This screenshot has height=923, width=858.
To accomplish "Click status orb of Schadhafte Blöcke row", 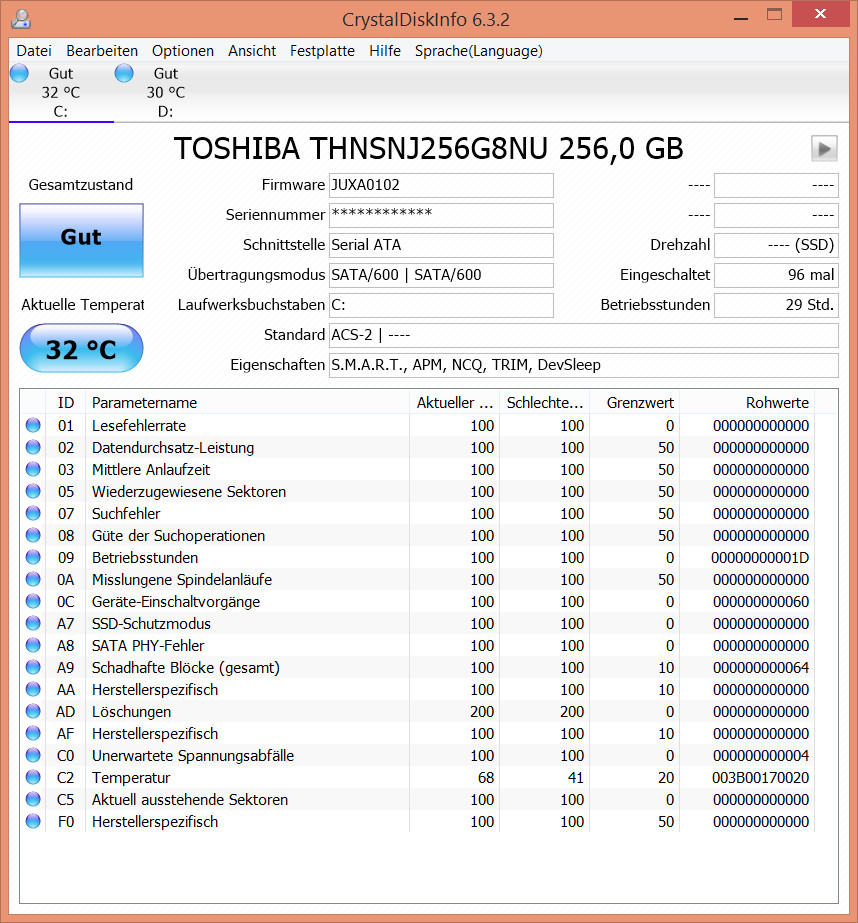I will [33, 667].
